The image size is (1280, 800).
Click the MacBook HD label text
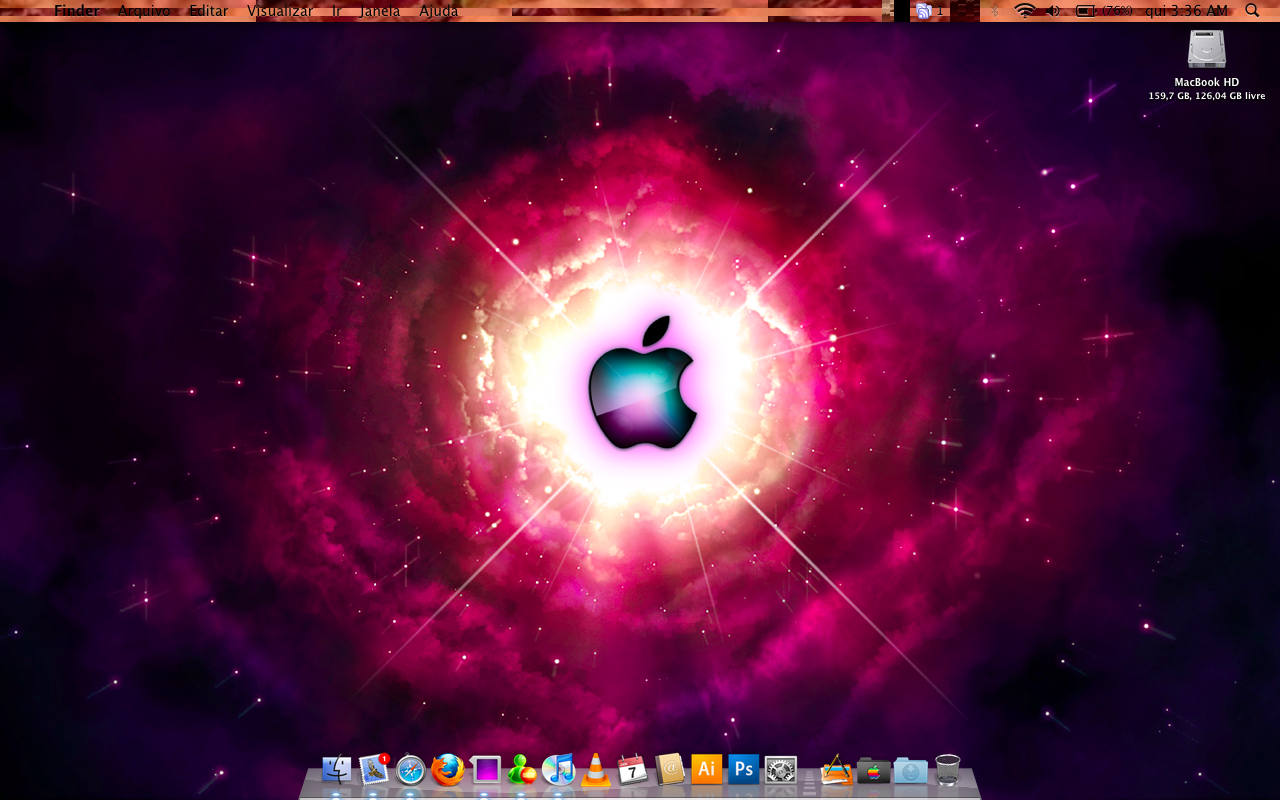click(1206, 82)
